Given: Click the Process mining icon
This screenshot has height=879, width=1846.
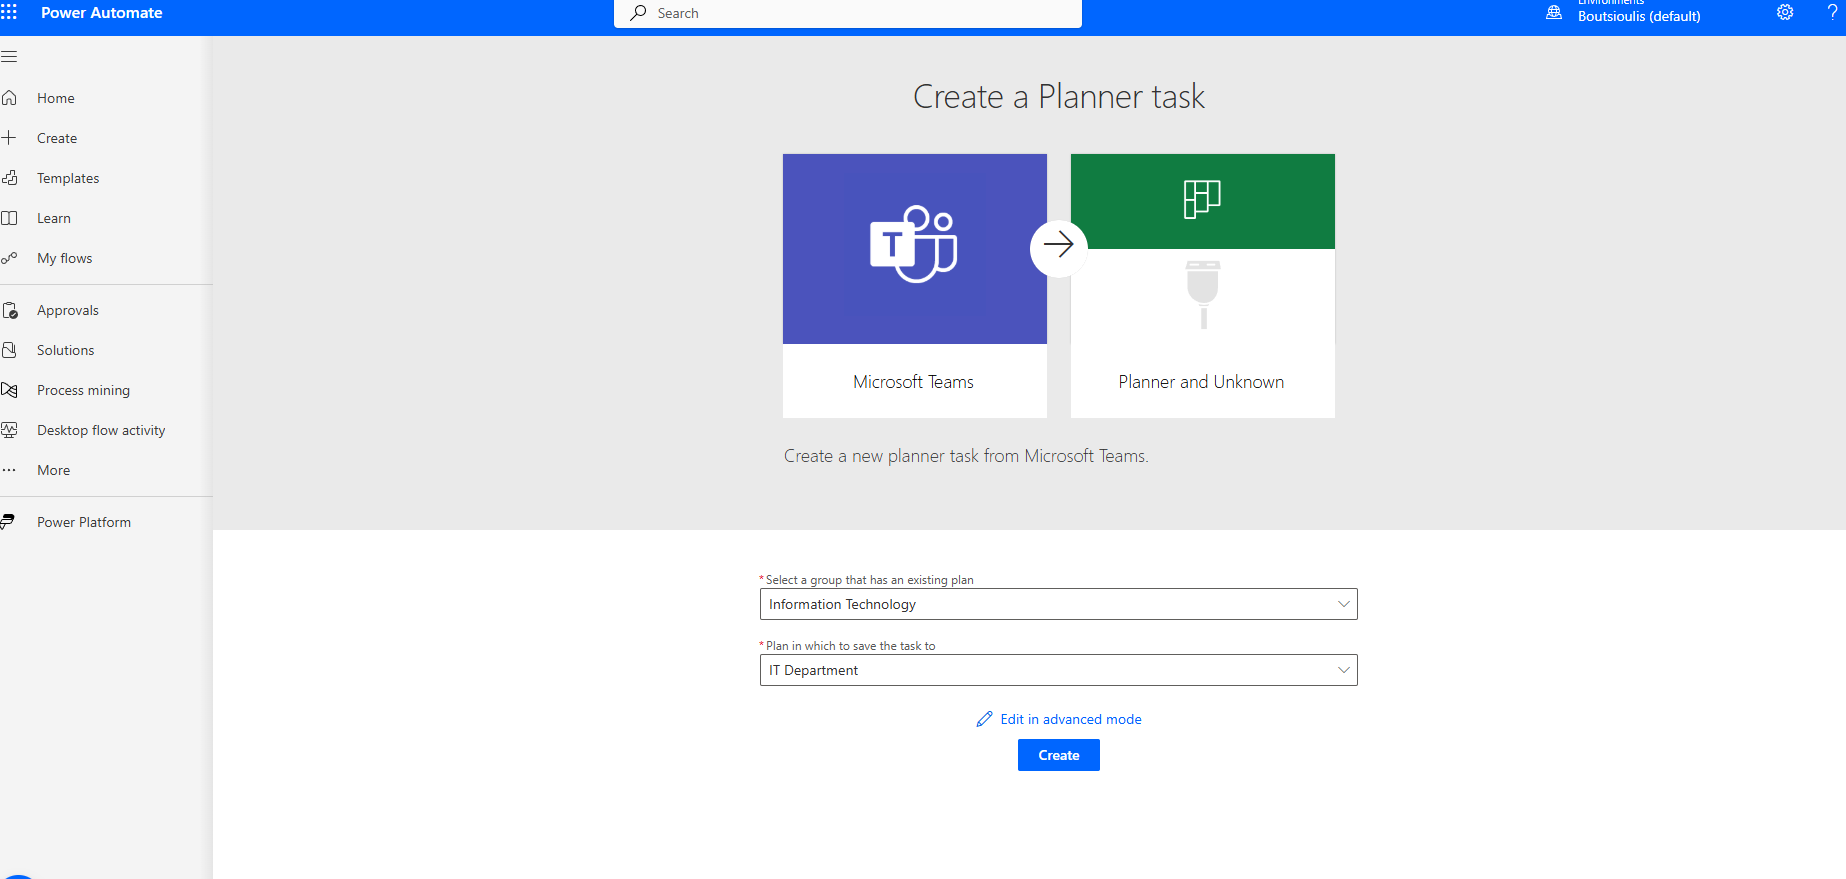Looking at the screenshot, I should (9, 390).
